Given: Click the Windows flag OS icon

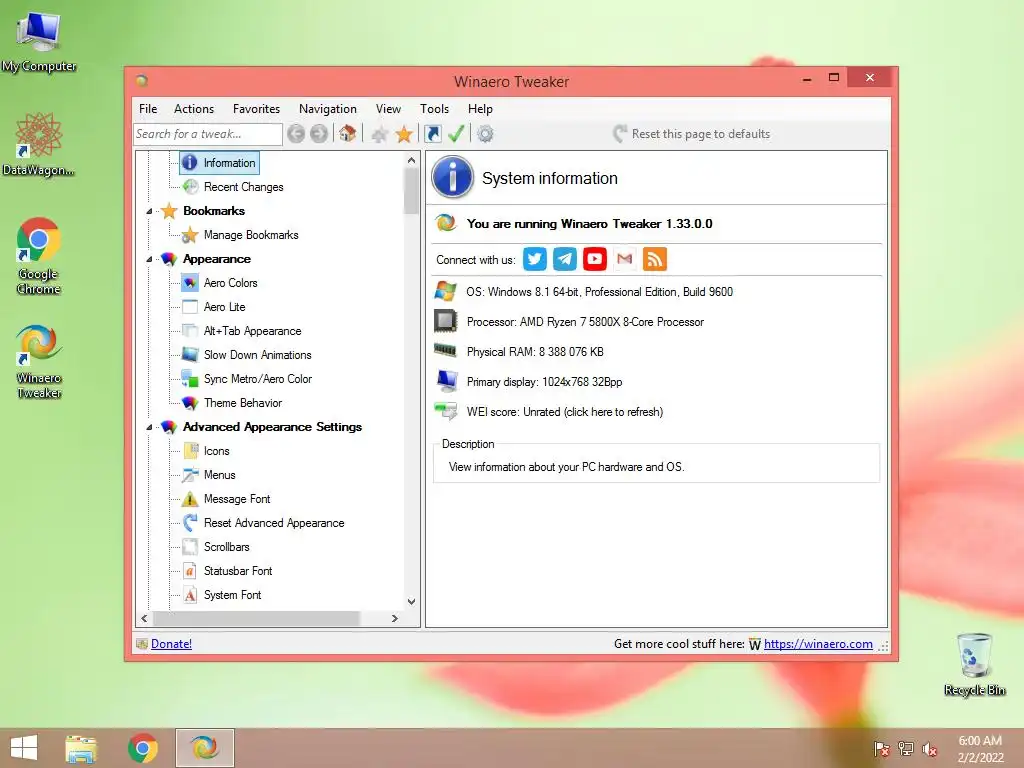Looking at the screenshot, I should (446, 291).
